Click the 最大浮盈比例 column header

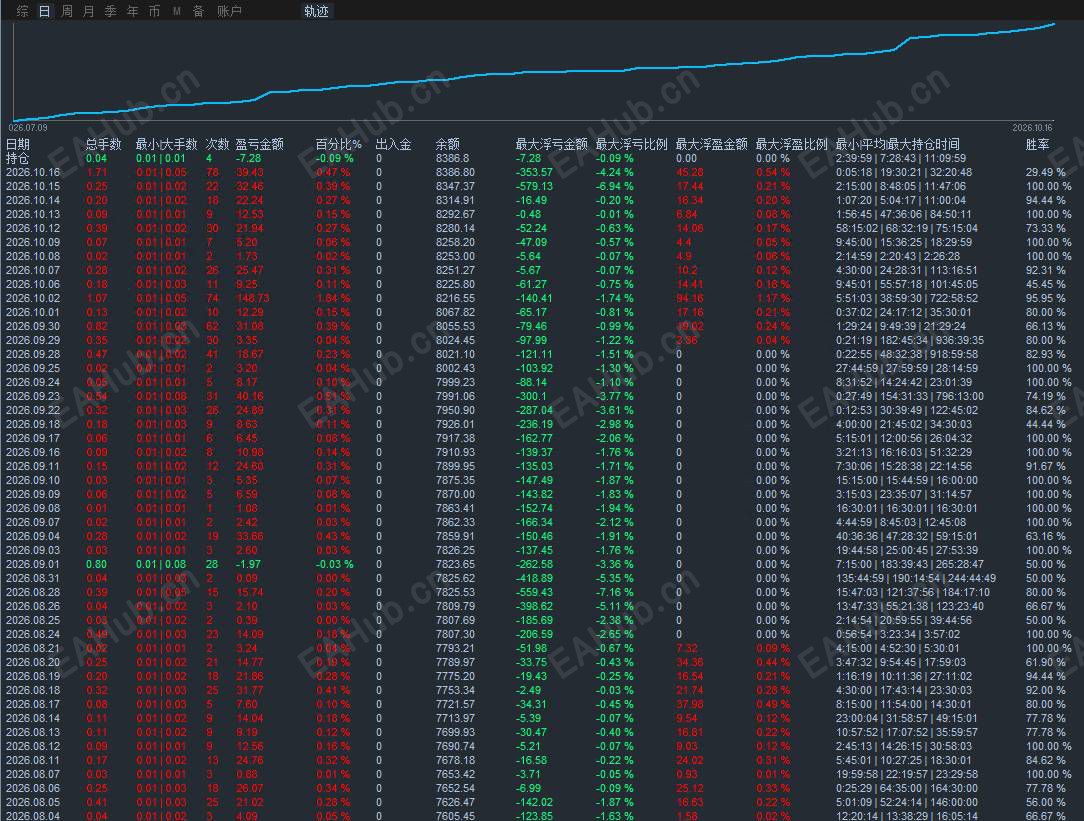[792, 144]
